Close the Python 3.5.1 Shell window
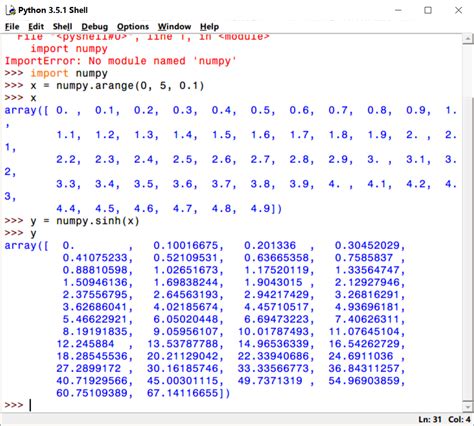This screenshot has height=426, width=474. coord(459,10)
